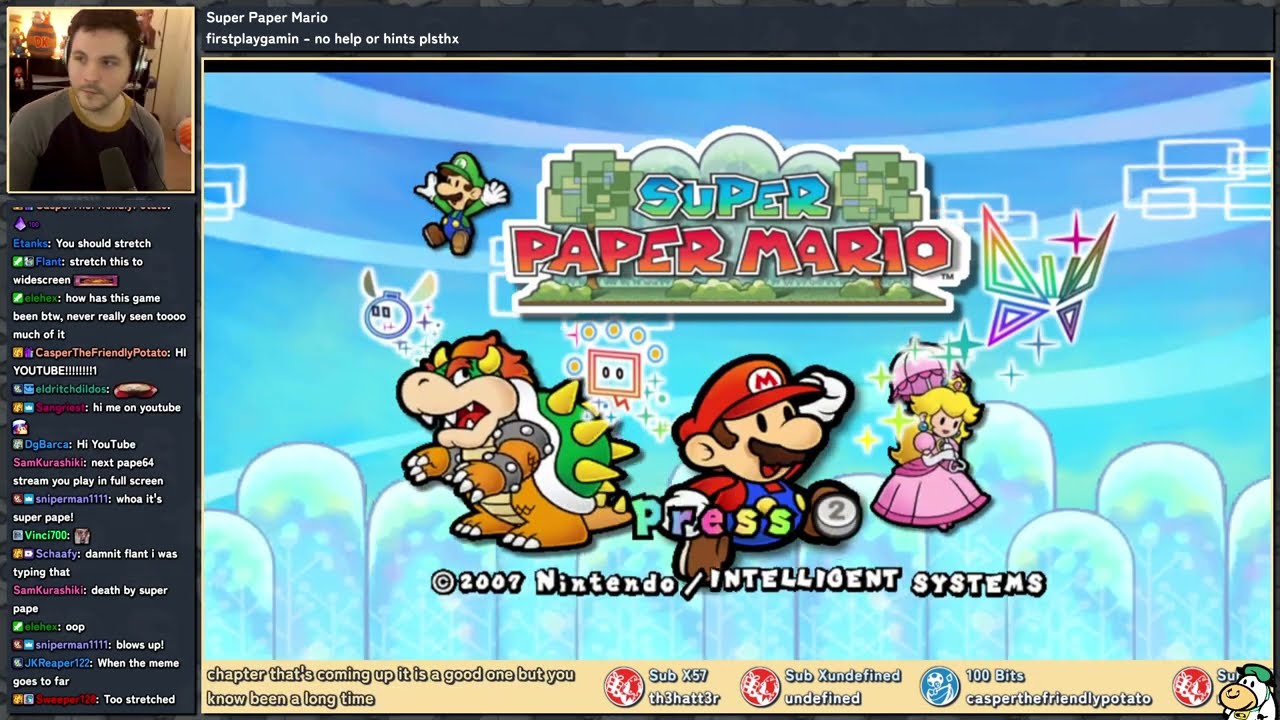Click the blue icon beside '100 Bits'
The height and width of the screenshot is (720, 1280).
(939, 686)
